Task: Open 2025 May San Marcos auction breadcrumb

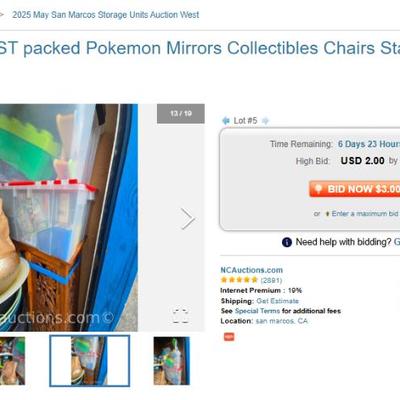Action: tap(106, 15)
